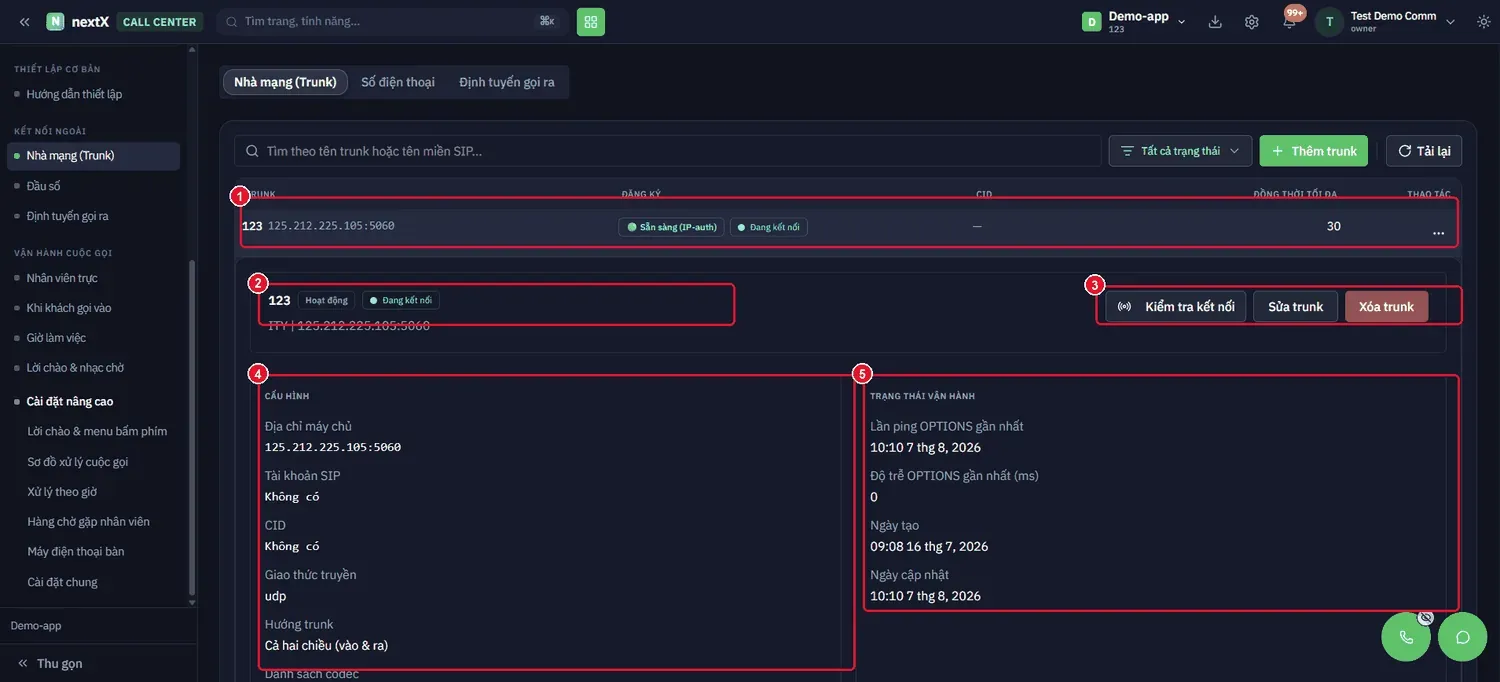Click the sidebar vertical scrollbar
This screenshot has height=682, width=1500.
192,430
